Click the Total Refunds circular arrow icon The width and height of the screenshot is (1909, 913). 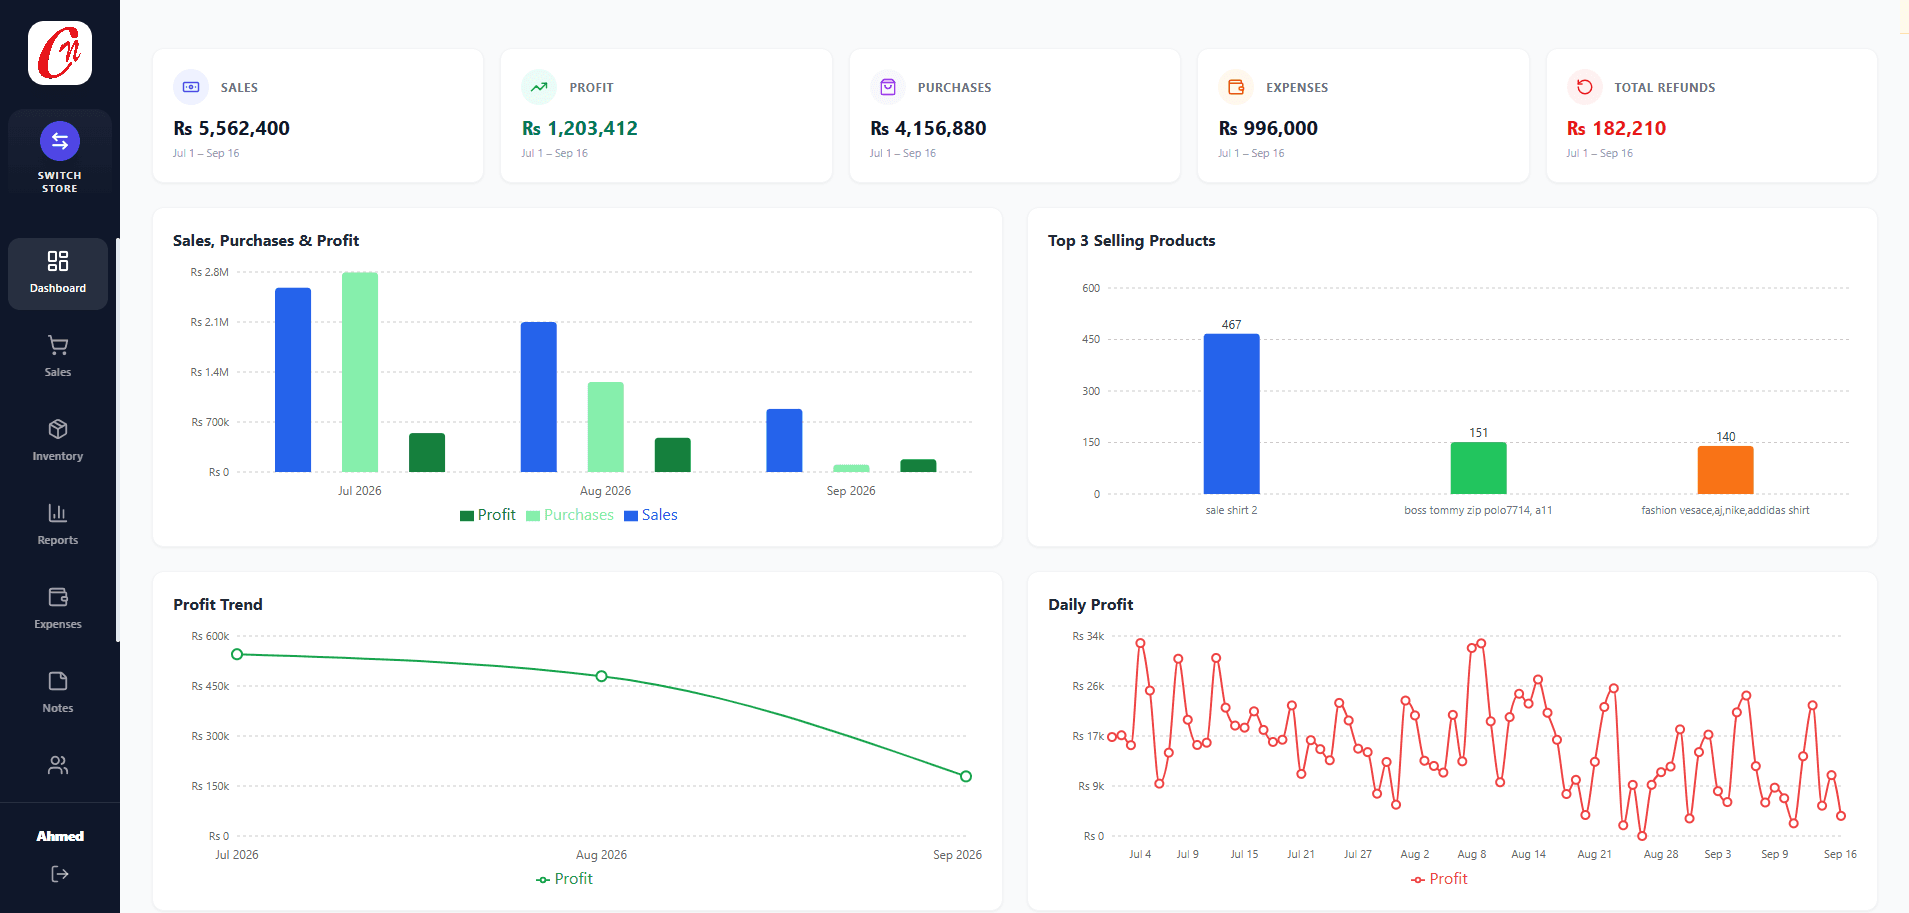coord(1584,87)
